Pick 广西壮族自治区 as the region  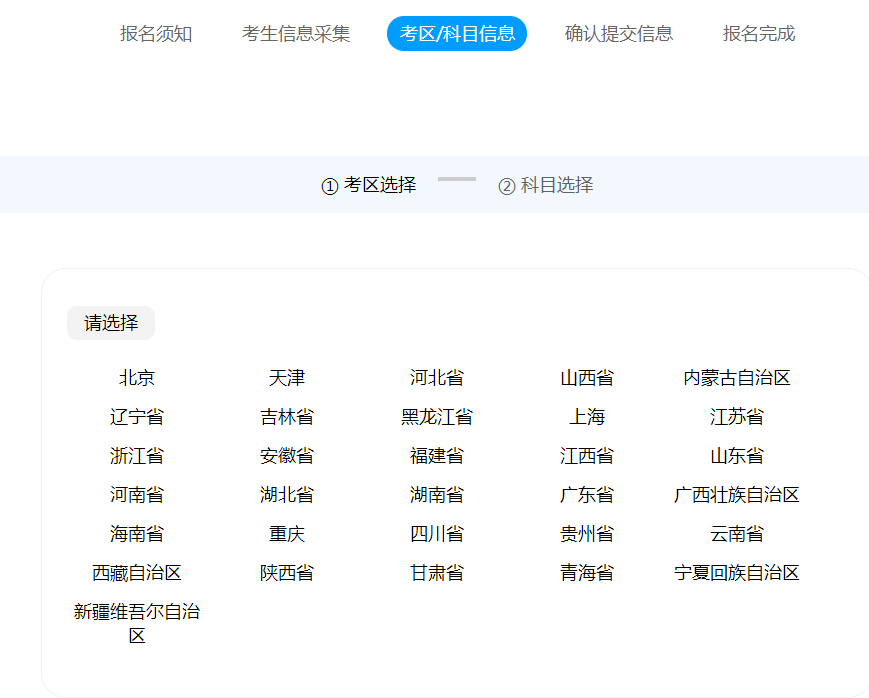coord(737,494)
